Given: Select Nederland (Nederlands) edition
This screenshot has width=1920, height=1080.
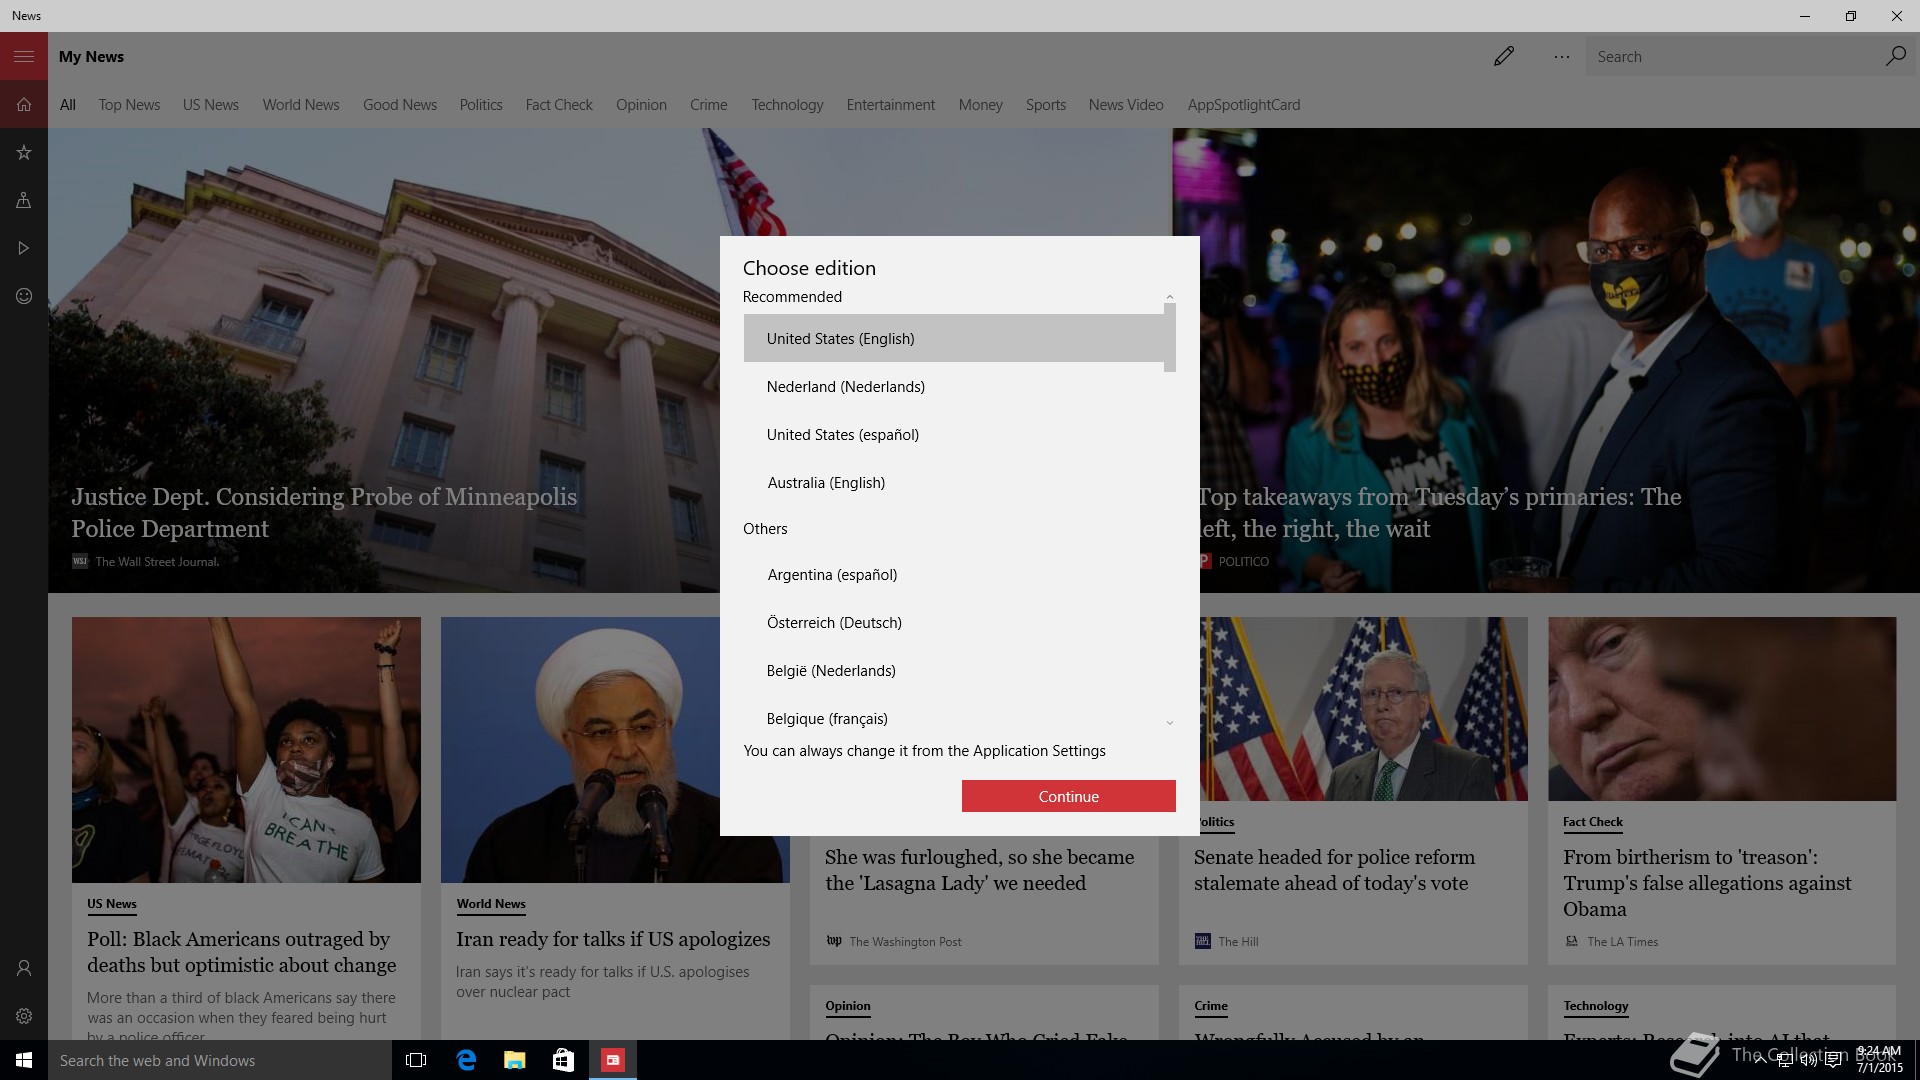Looking at the screenshot, I should pos(954,386).
